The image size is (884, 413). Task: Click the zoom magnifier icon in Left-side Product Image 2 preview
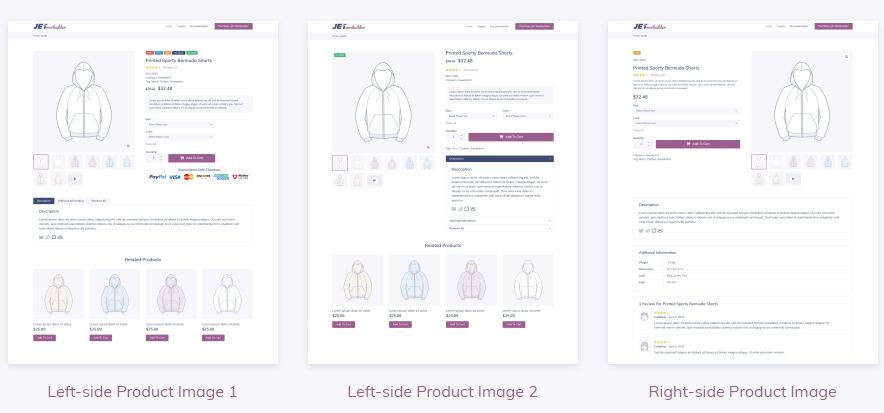(428, 148)
